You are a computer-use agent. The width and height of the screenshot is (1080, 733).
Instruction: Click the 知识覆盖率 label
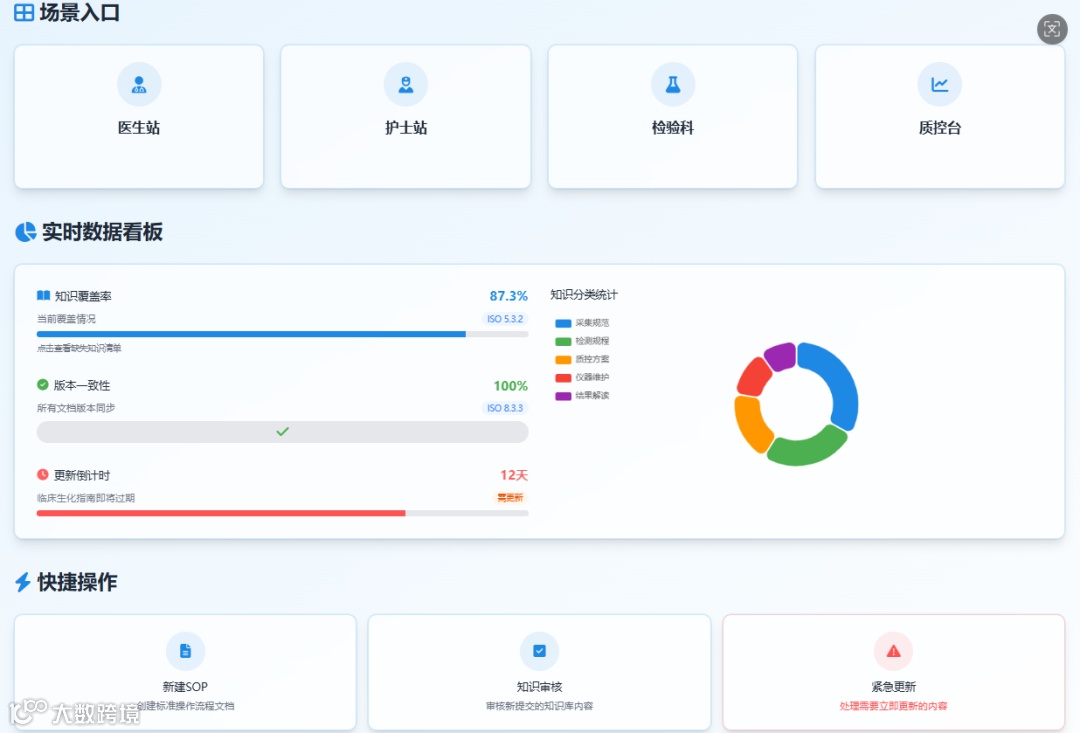[83, 296]
